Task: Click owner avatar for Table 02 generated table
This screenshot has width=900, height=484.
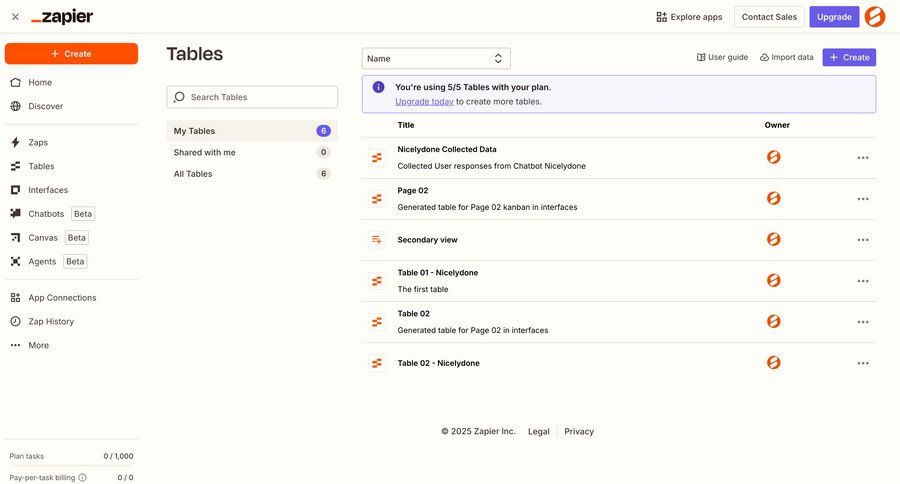Action: click(774, 321)
